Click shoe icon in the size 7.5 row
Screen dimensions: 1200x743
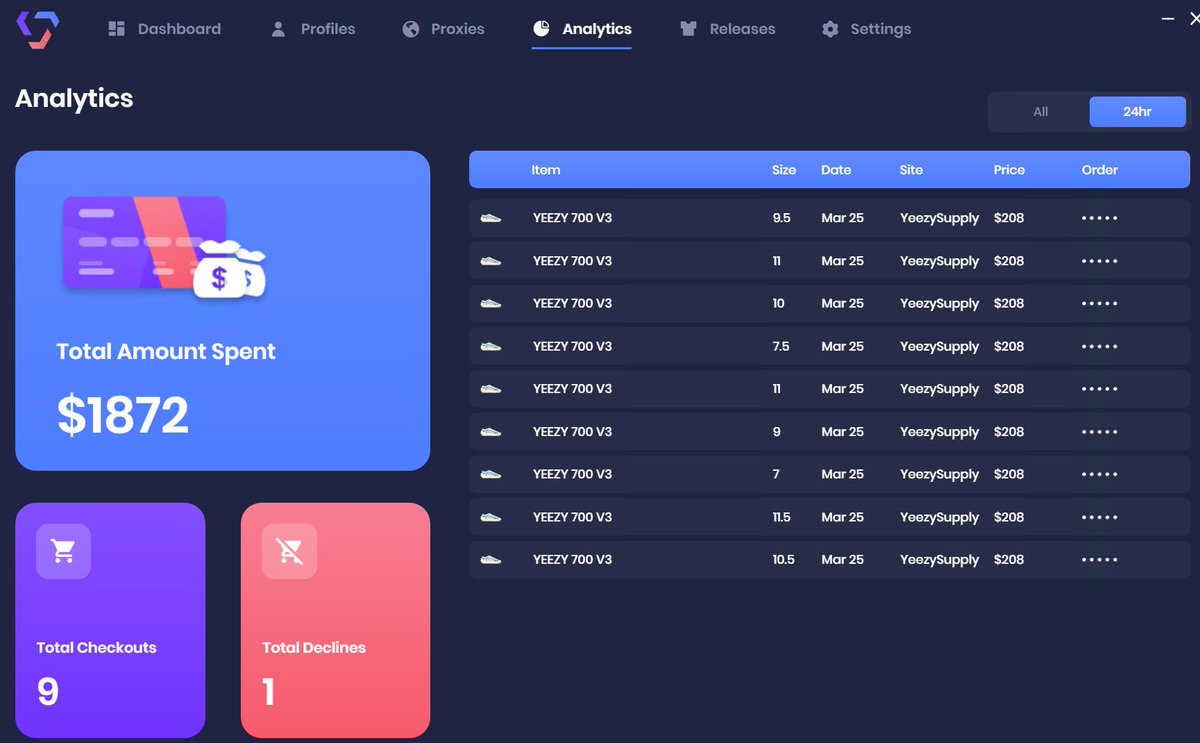point(490,346)
